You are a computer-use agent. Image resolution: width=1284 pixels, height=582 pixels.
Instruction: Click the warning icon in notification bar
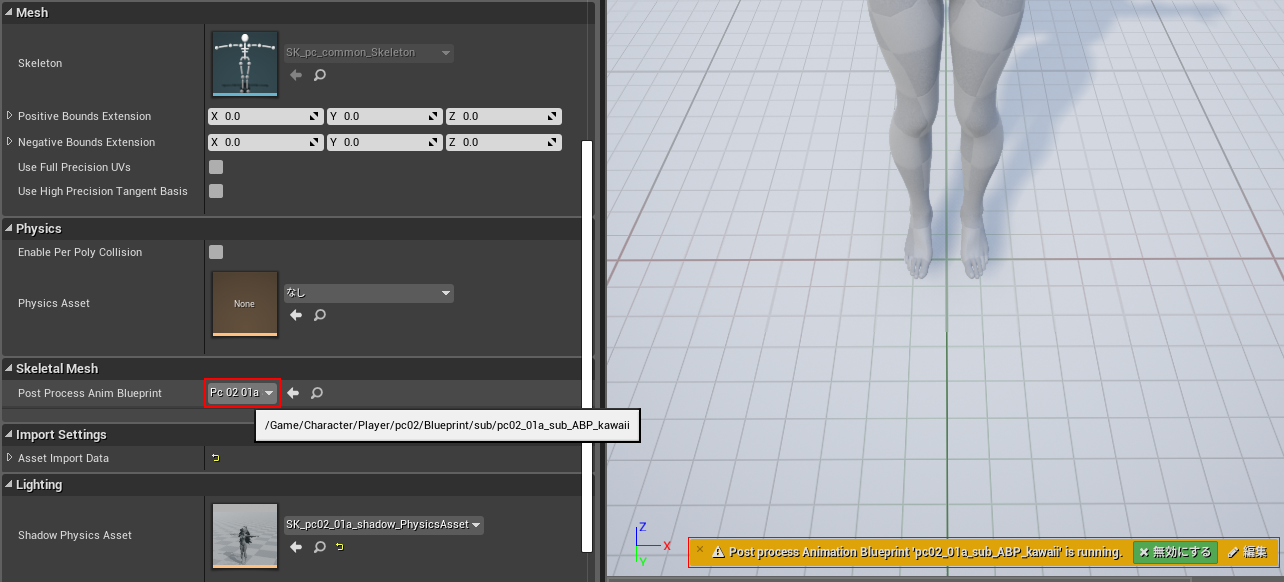point(718,552)
